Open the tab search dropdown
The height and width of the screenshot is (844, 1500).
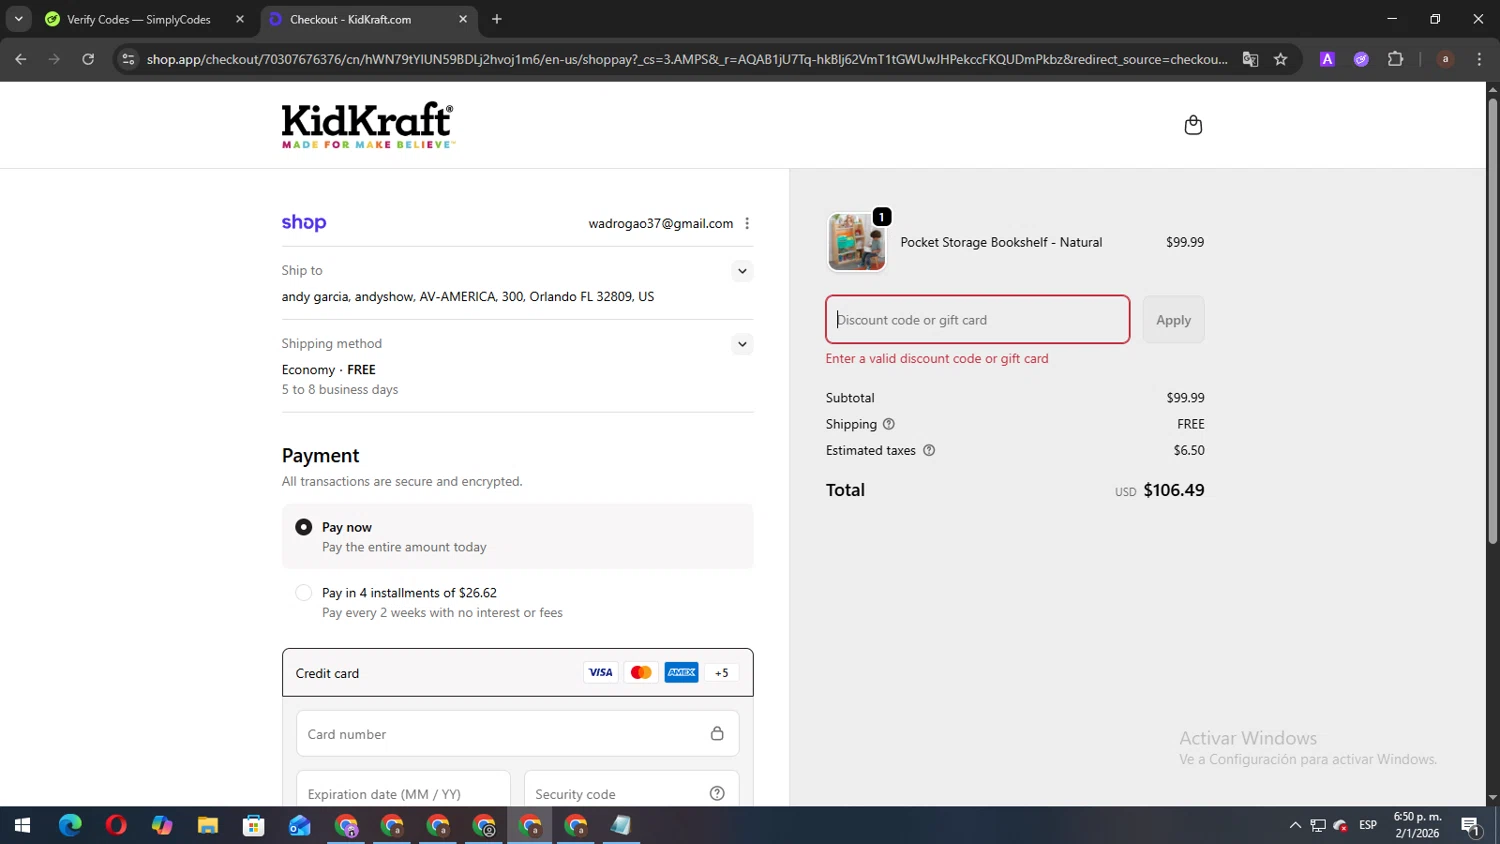pos(18,19)
